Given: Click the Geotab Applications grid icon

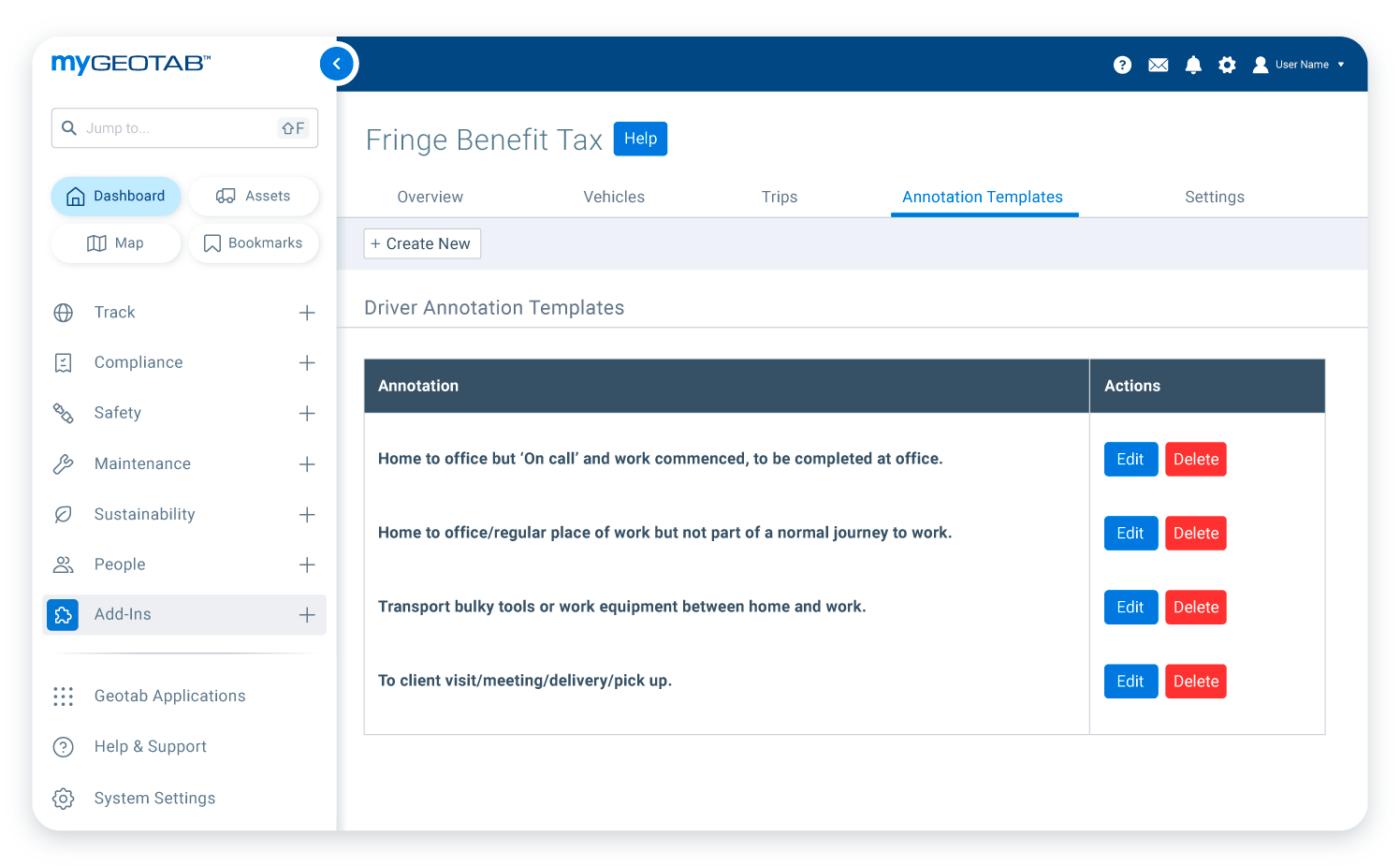Looking at the screenshot, I should 63,696.
